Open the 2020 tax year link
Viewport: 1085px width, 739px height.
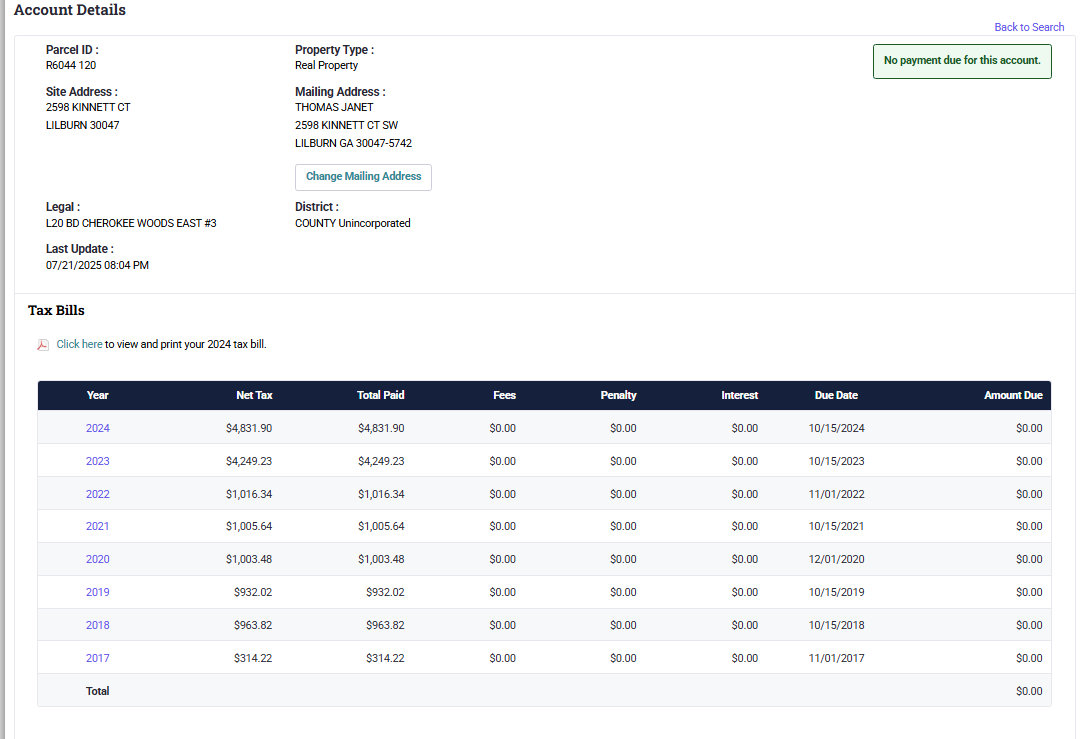[97, 559]
